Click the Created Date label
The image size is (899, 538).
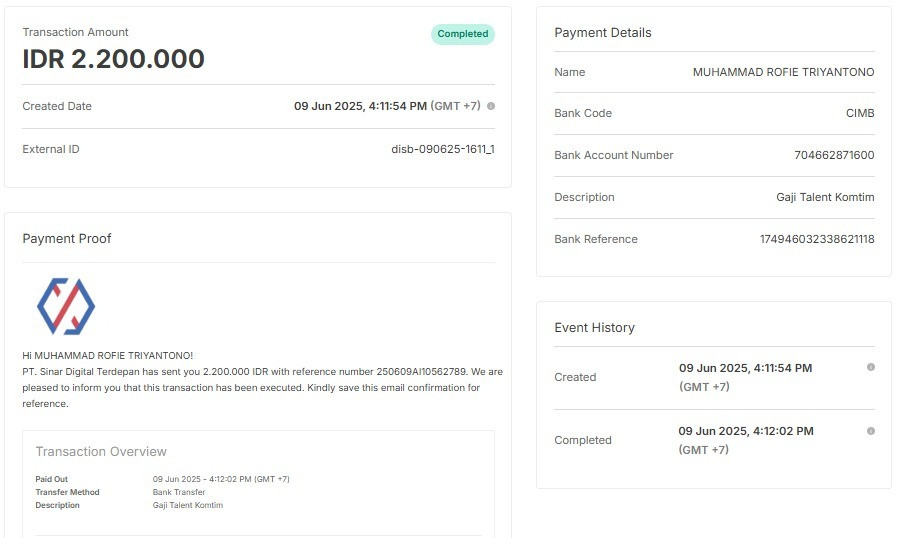point(57,106)
